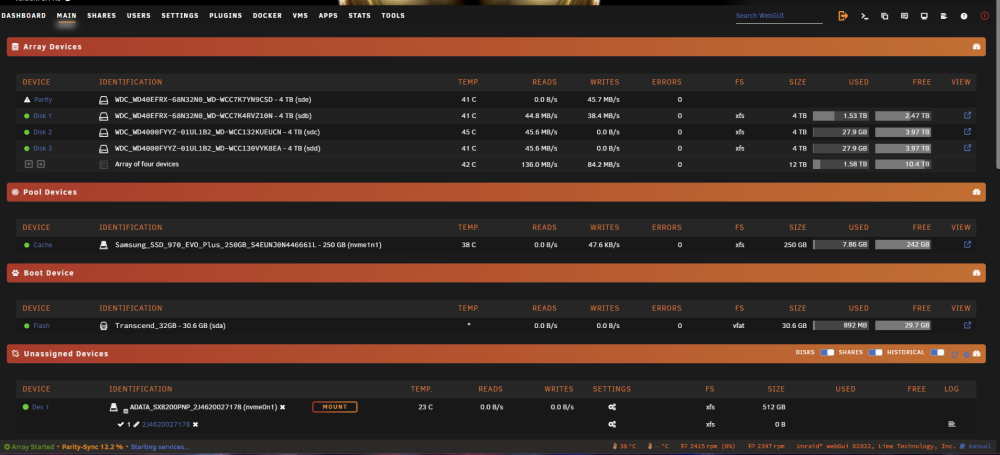Image resolution: width=1000 pixels, height=455 pixels.
Task: Click the pencil rename icon for partition 1
Action: tap(136, 424)
